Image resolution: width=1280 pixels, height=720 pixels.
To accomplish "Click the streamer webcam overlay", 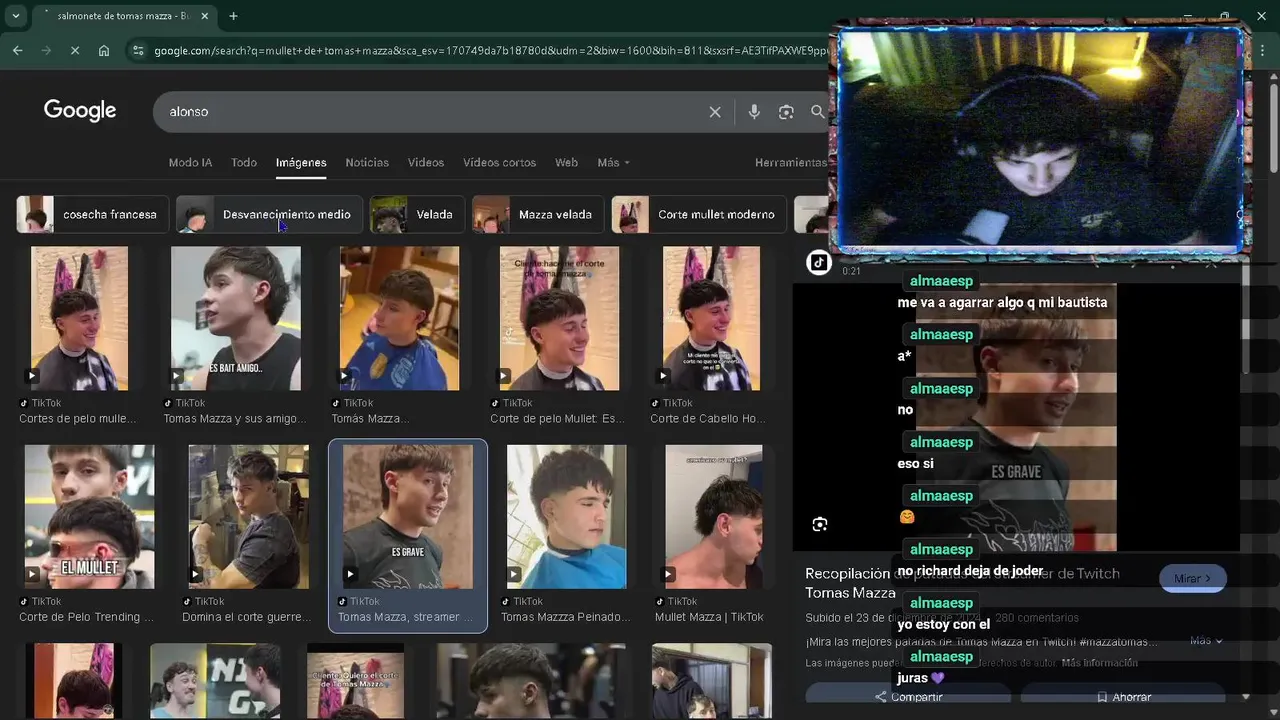I will 1039,138.
